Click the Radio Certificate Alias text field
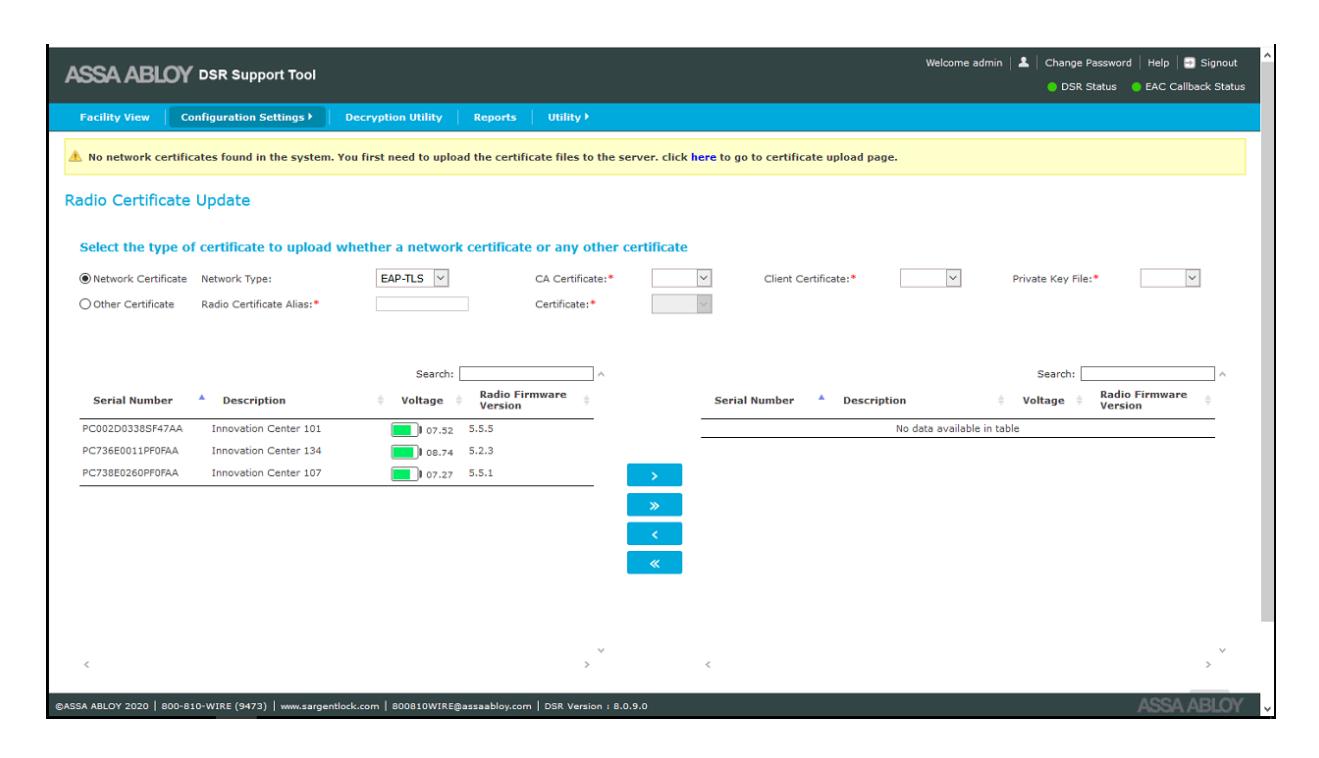Screen dimensions: 1319x758 pos(422,304)
